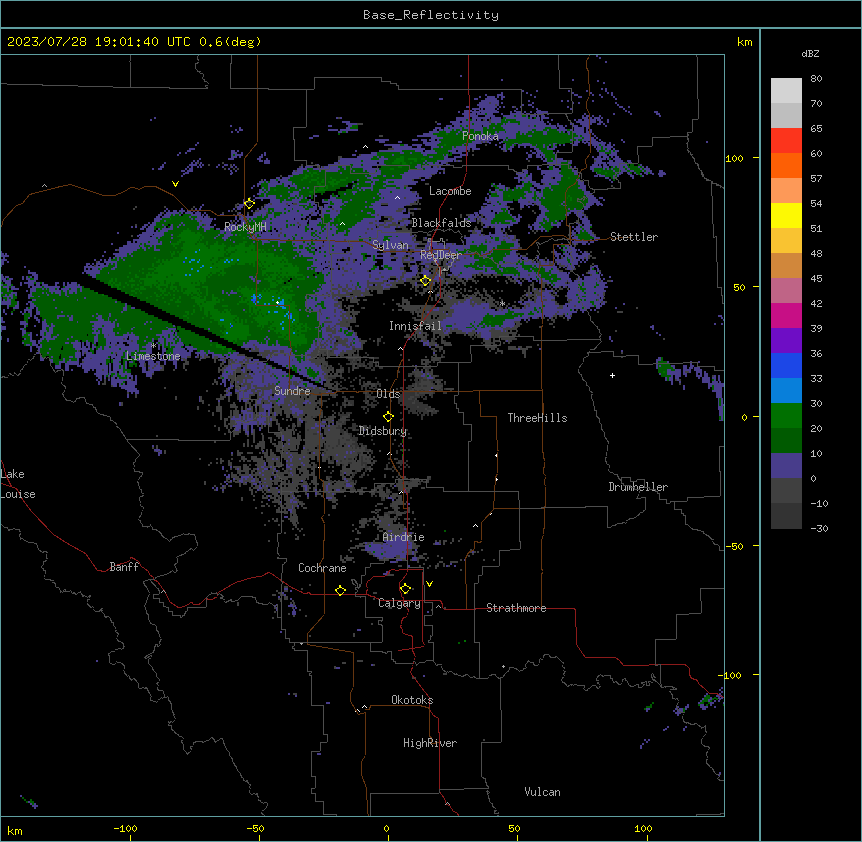
Task: Pick the red 60-65 dBZ legend swatch
Action: [786, 140]
